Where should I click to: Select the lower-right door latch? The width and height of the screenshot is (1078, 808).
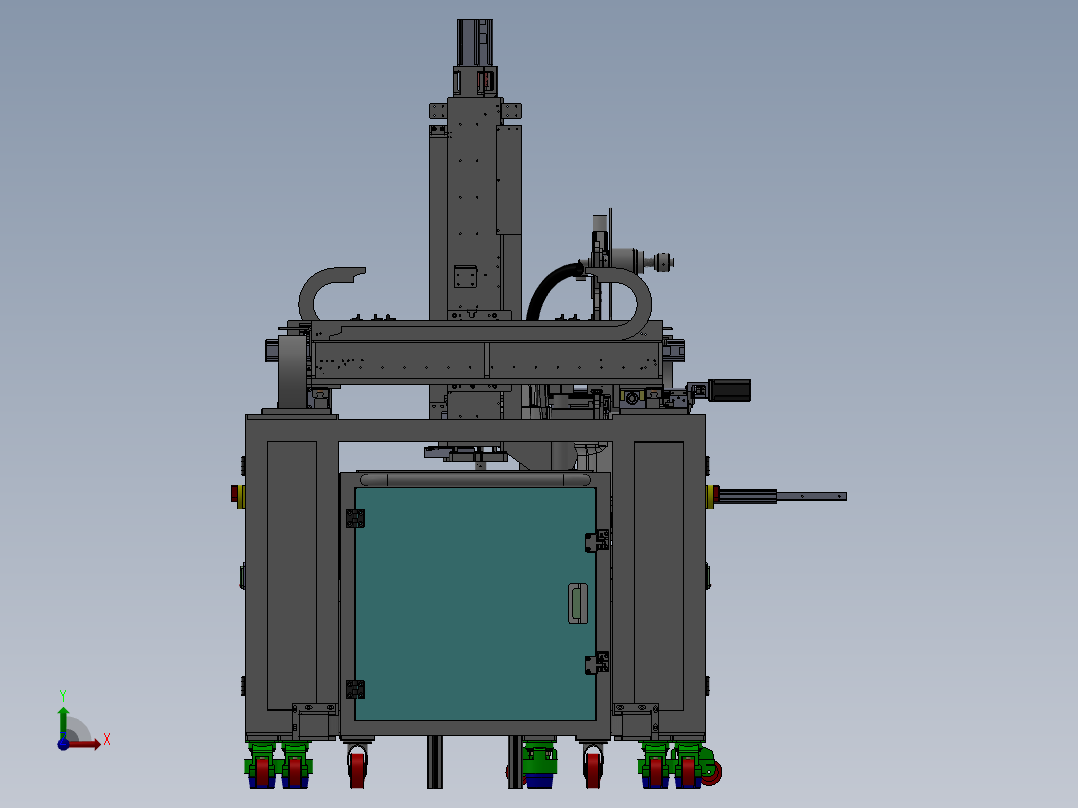tap(597, 664)
